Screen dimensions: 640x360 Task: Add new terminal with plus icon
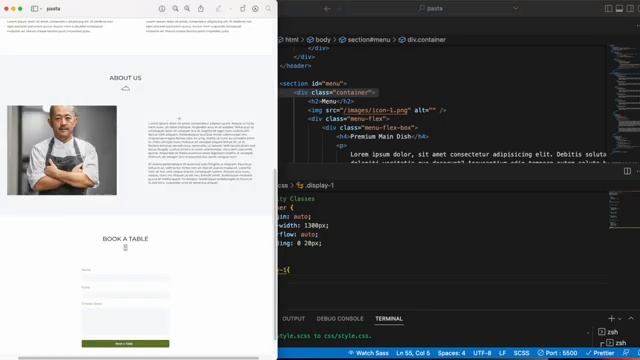click(611, 318)
